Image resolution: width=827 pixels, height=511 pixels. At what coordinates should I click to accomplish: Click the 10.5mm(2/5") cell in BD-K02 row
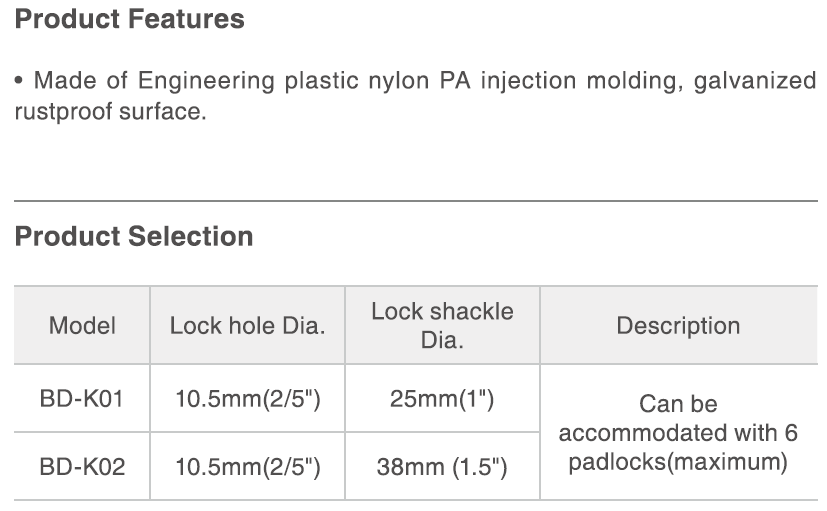247,466
